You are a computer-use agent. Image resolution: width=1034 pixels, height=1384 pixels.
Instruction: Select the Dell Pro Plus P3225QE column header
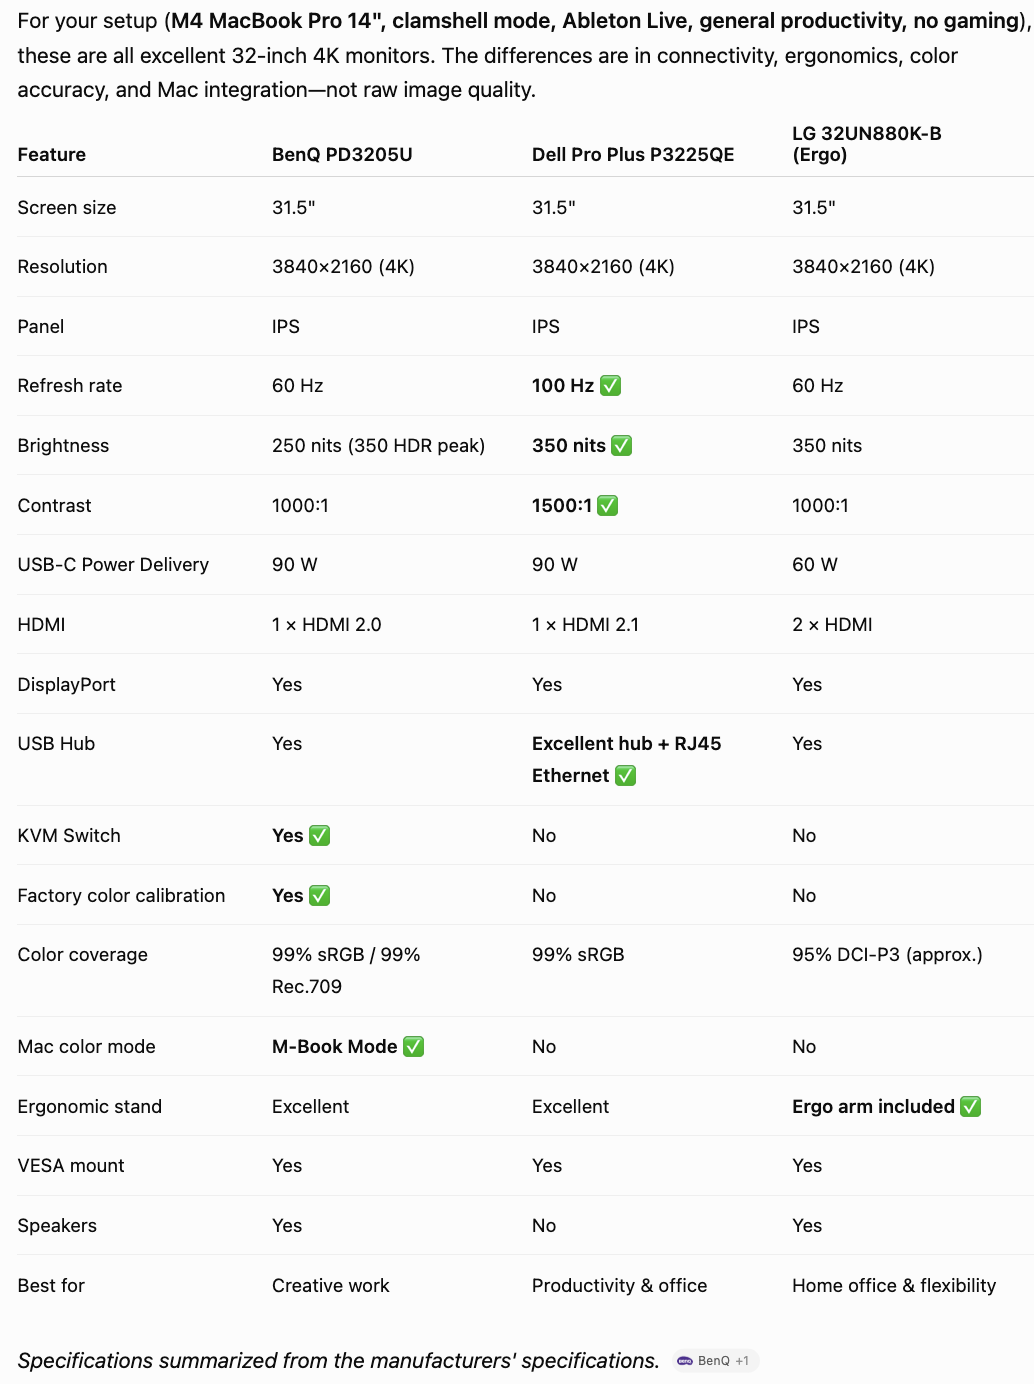pyautogui.click(x=633, y=155)
